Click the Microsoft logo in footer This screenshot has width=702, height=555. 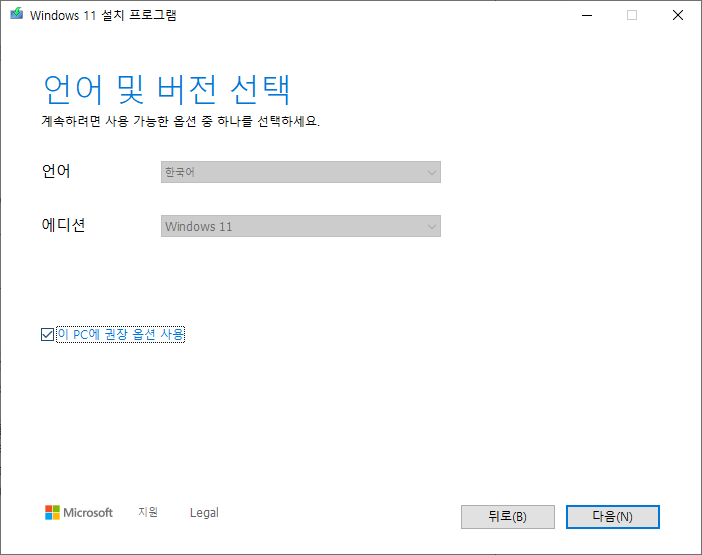[x=79, y=512]
